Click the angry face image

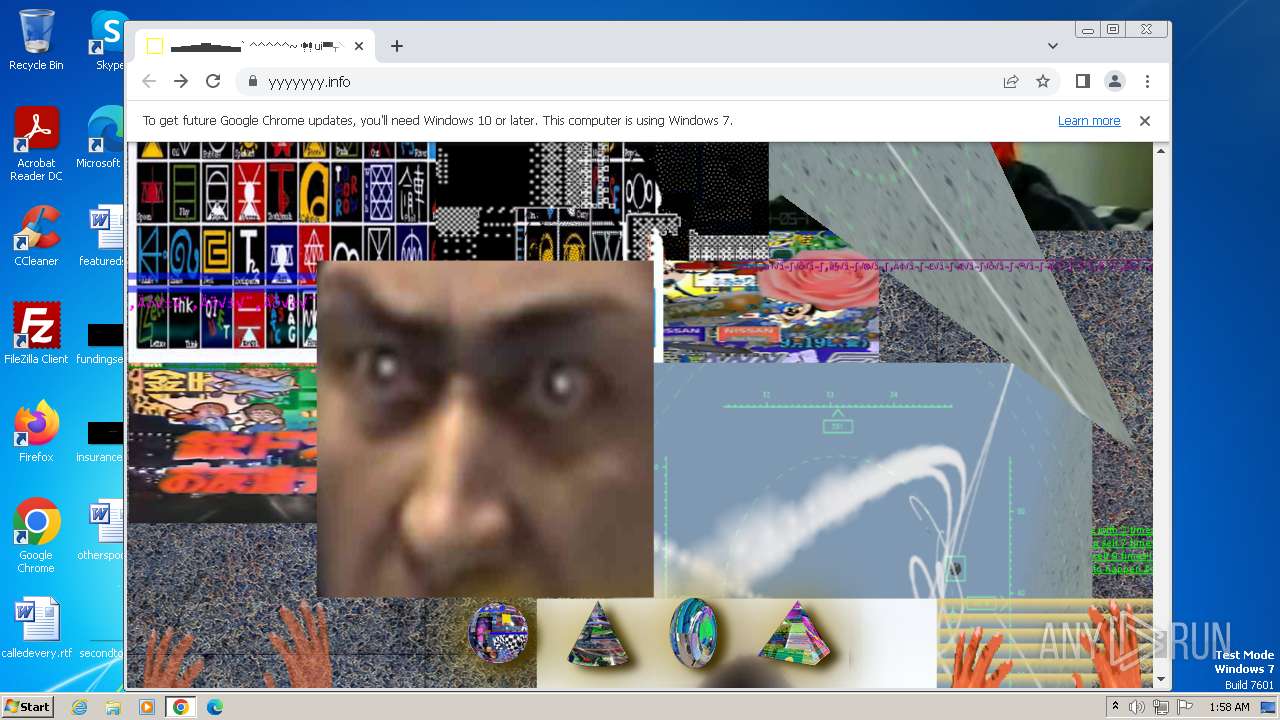pyautogui.click(x=485, y=430)
